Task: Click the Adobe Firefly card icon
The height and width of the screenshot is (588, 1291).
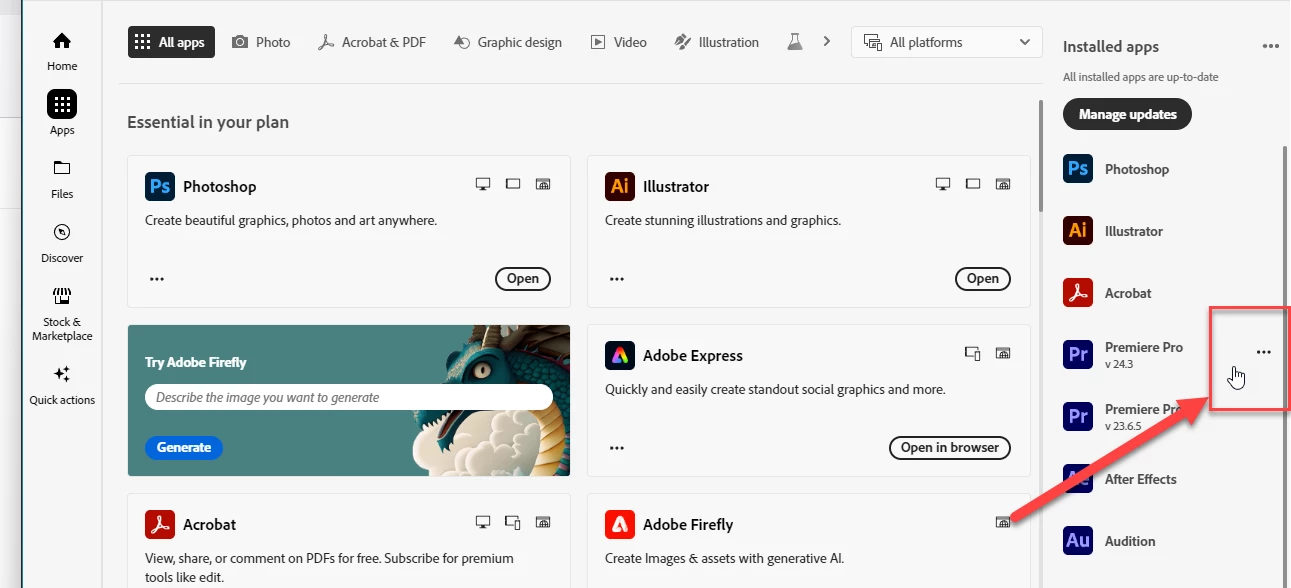Action: coord(620,524)
